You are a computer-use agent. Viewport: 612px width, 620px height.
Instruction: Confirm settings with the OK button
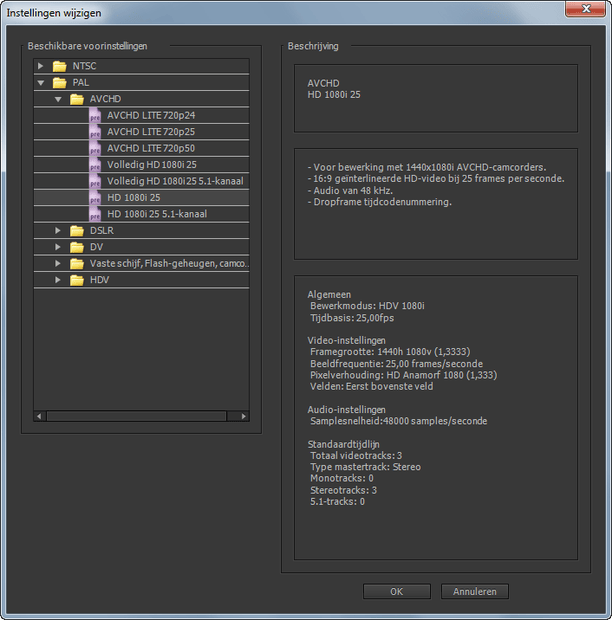(x=397, y=592)
